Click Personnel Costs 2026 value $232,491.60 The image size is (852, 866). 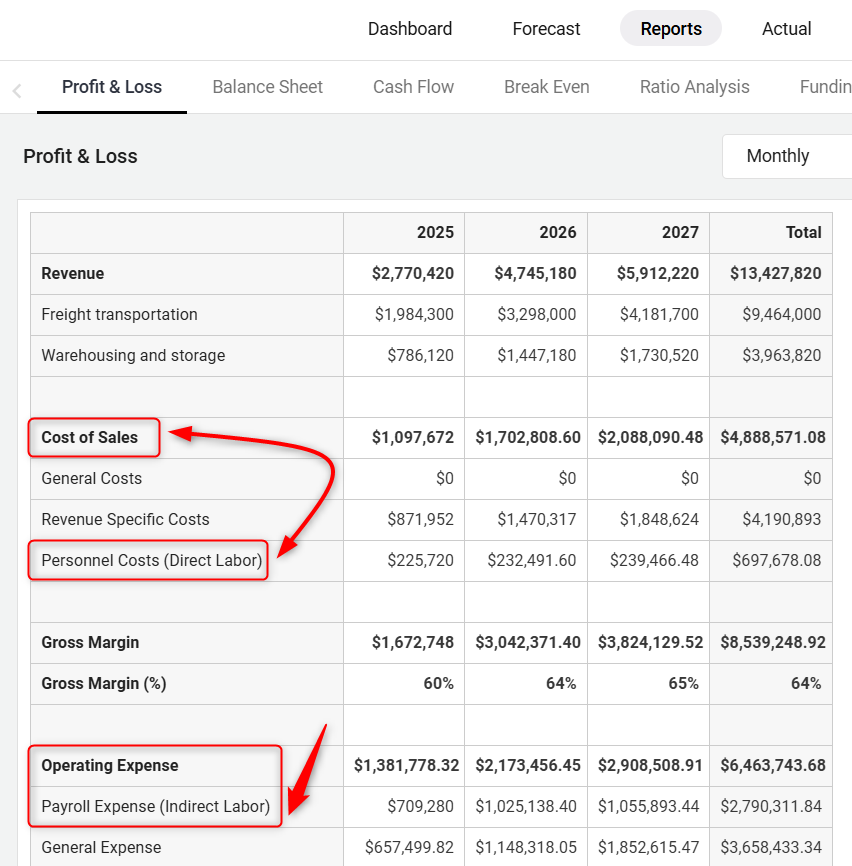click(532, 561)
